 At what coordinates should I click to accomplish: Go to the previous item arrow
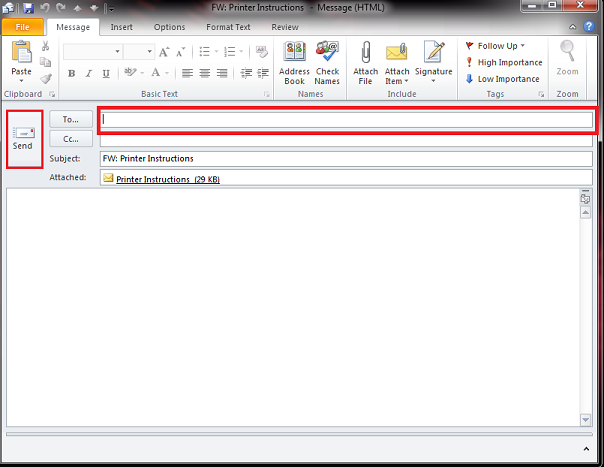click(77, 8)
